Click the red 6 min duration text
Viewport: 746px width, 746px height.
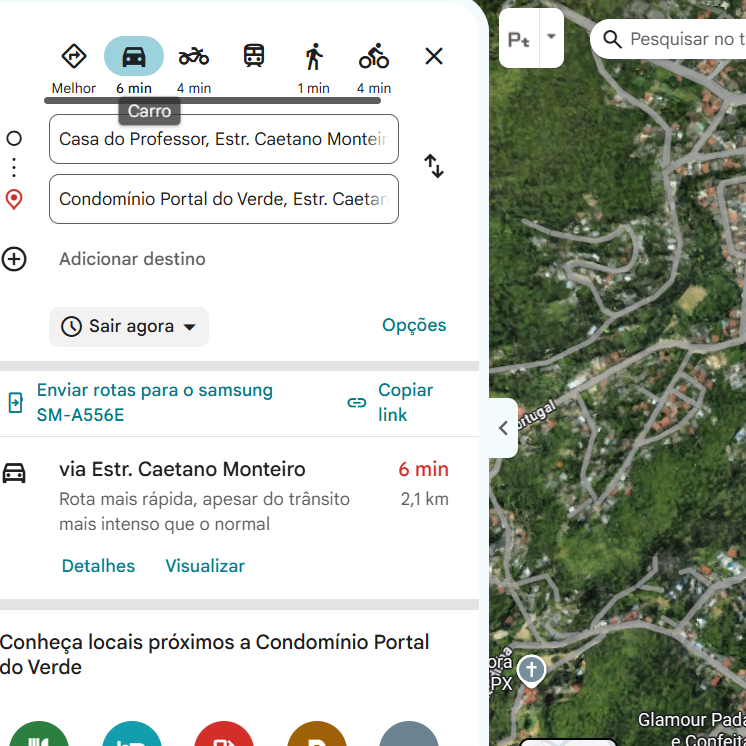423,470
